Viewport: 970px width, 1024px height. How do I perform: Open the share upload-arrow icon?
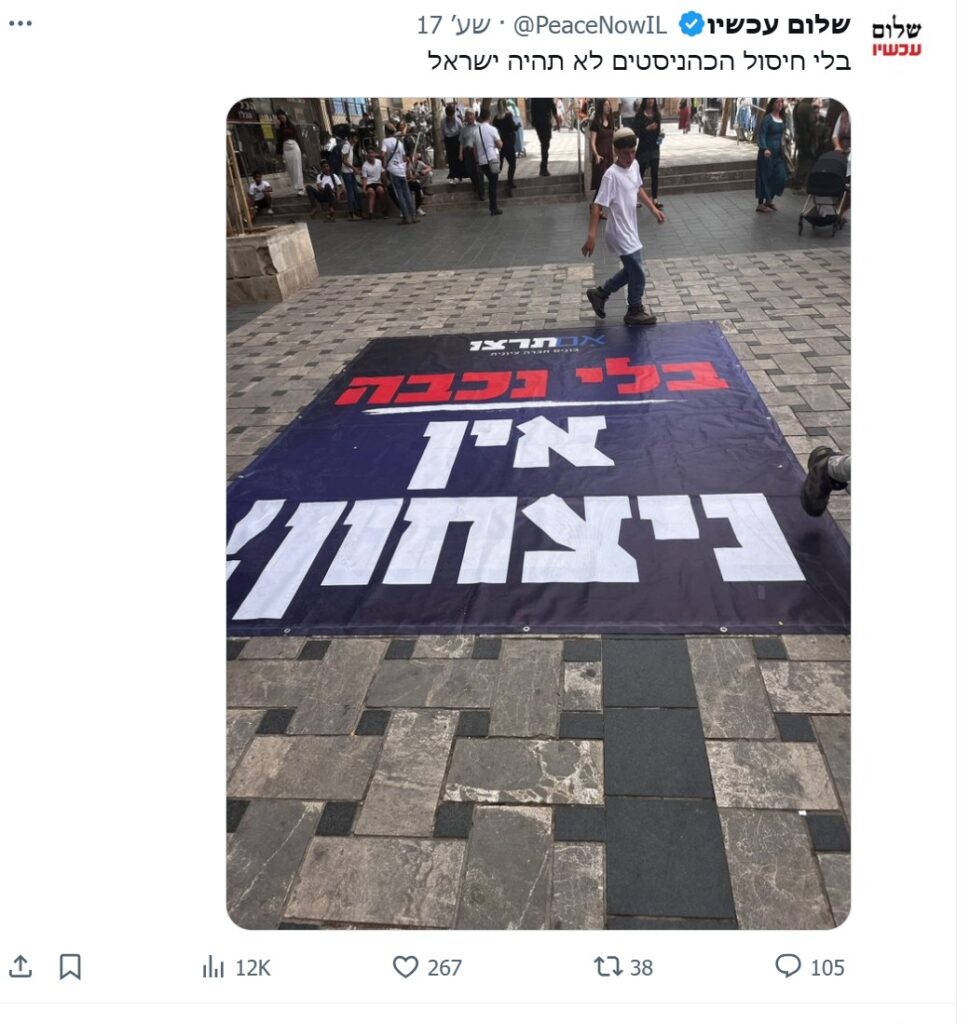pos(20,967)
